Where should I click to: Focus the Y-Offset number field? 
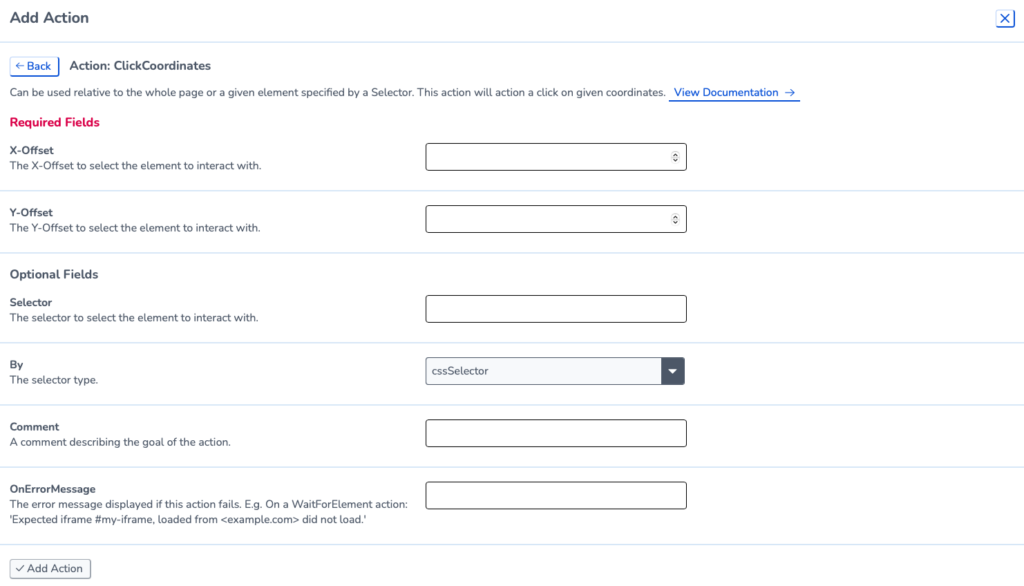[x=556, y=219]
